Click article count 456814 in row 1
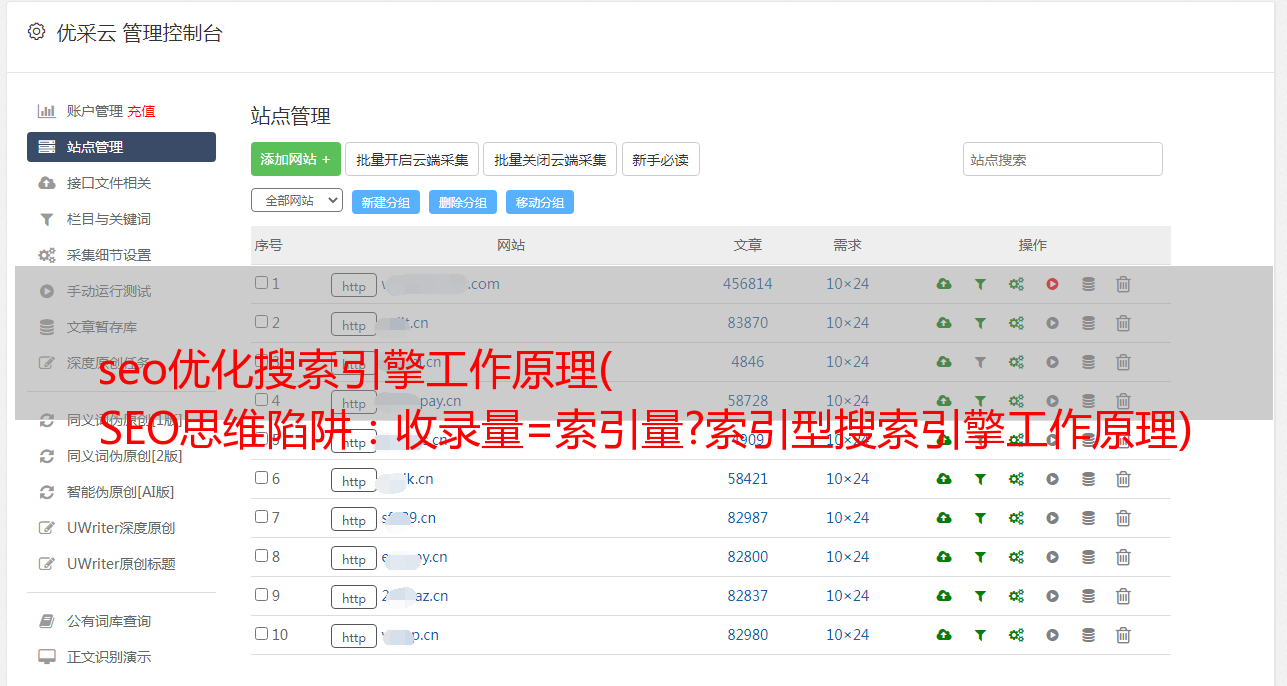This screenshot has height=686, width=1287. (x=748, y=284)
